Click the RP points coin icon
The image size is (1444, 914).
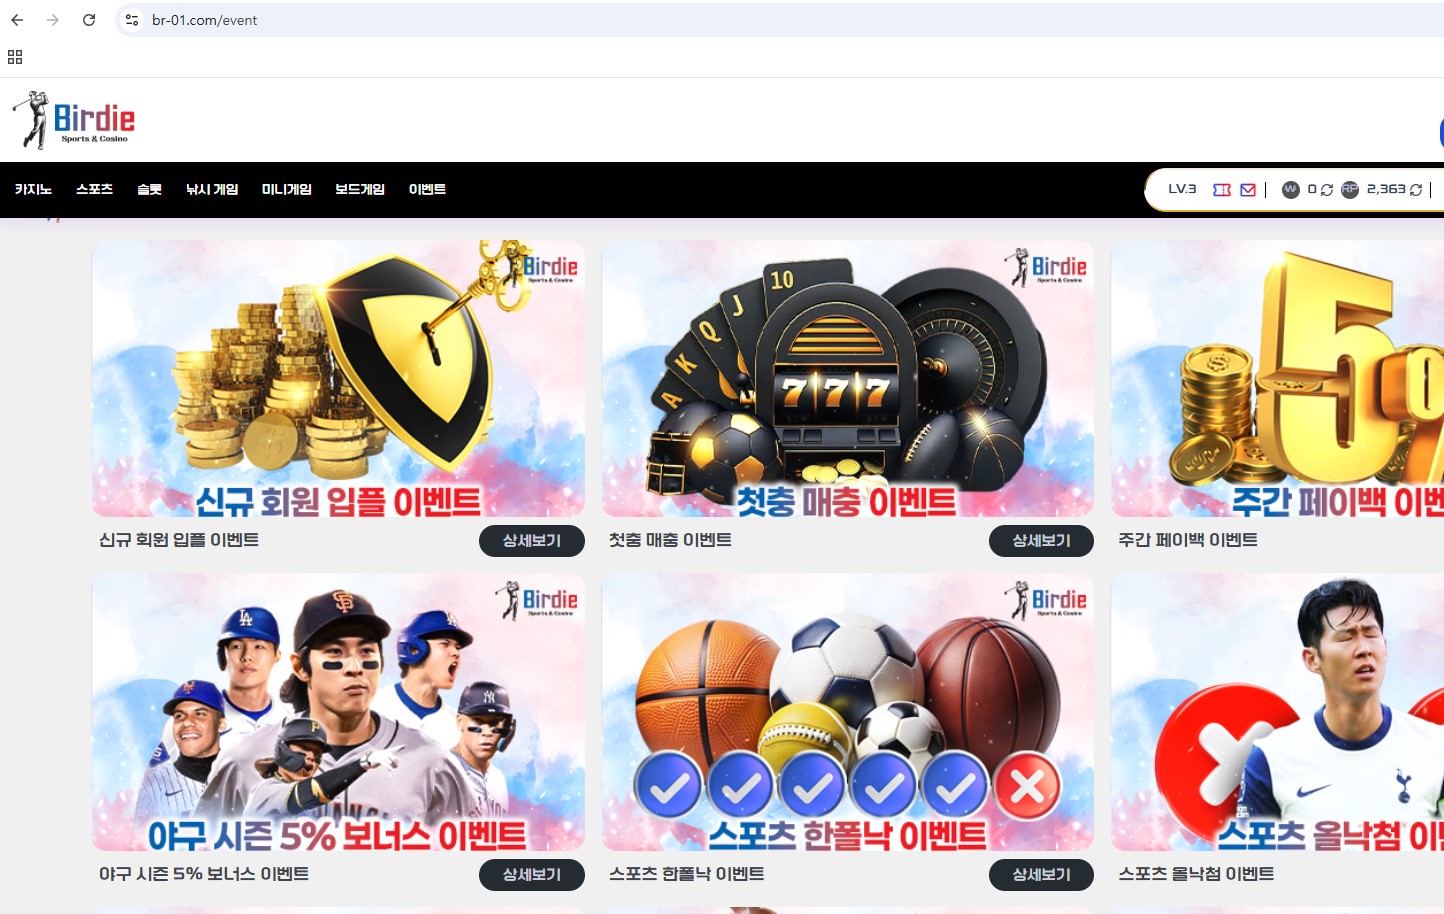[x=1350, y=190]
